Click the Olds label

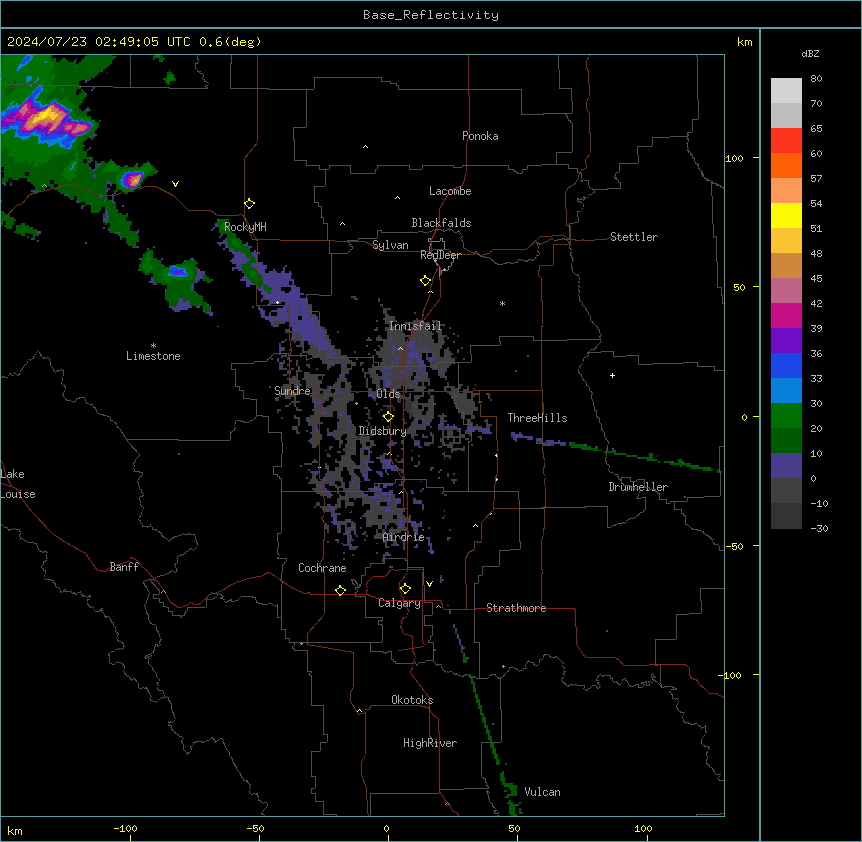coord(388,394)
